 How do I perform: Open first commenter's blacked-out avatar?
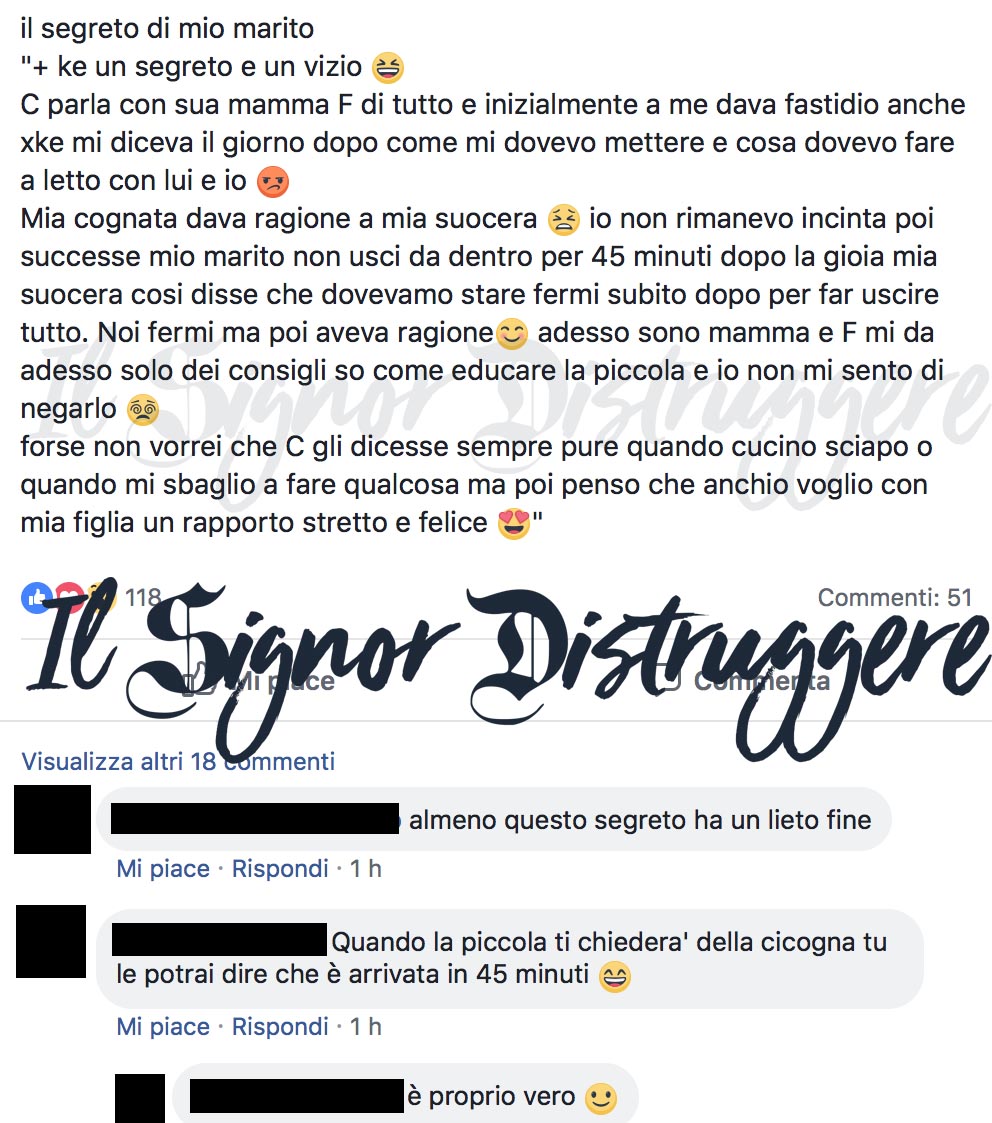click(52, 819)
